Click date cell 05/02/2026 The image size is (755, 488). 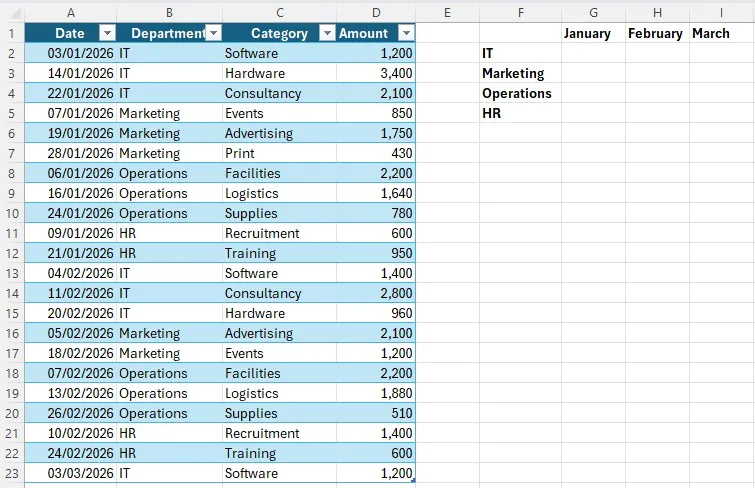(x=70, y=333)
